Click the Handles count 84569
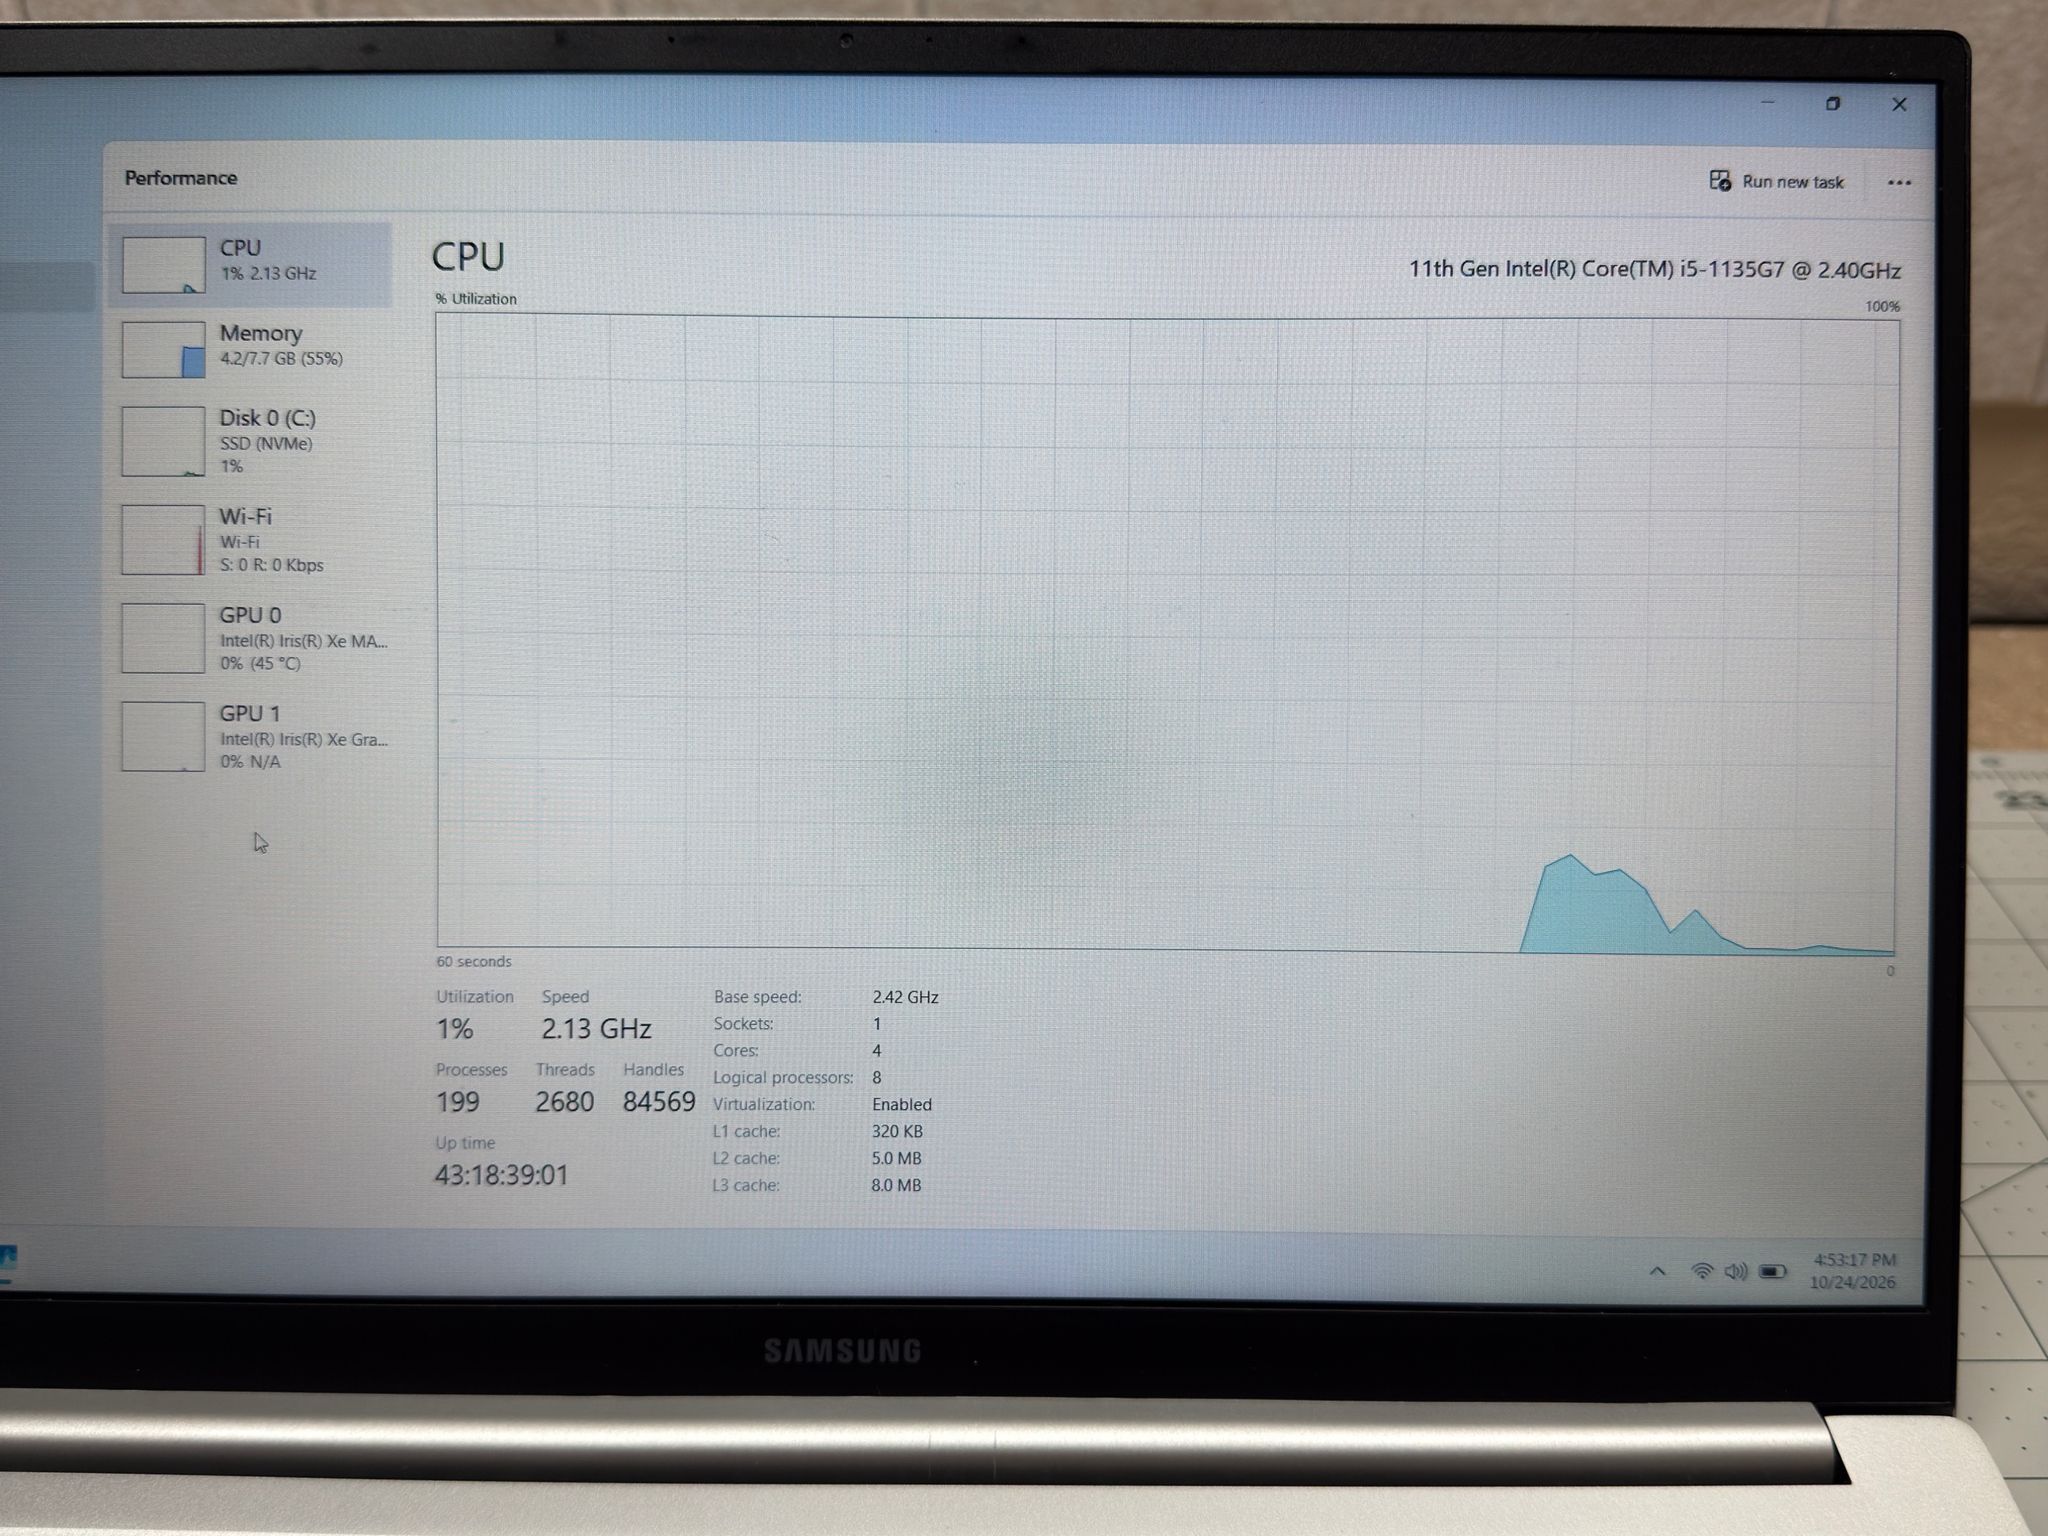The width and height of the screenshot is (2048, 1536). coord(659,1102)
